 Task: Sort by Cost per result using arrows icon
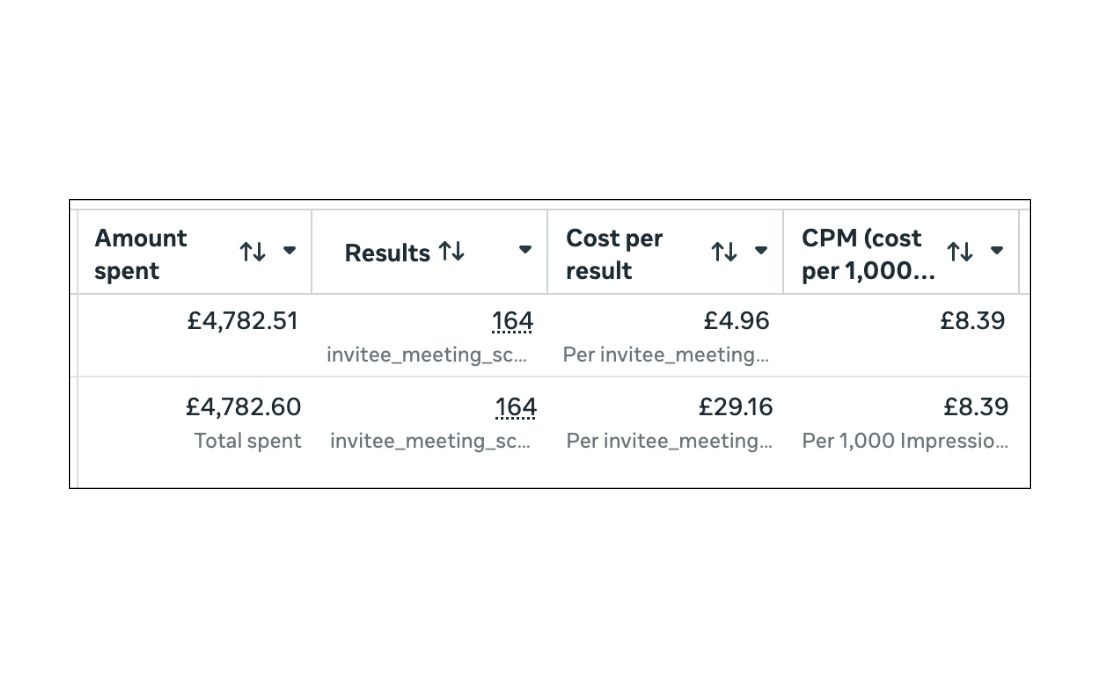click(x=724, y=252)
